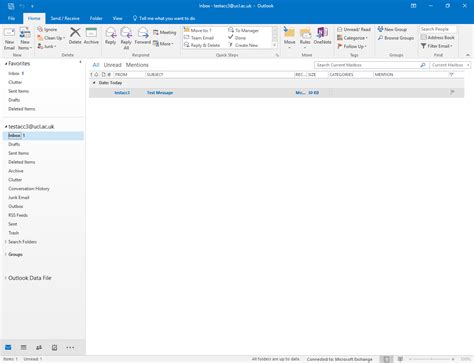This screenshot has height=363, width=474.
Task: Open the View tab
Action: (117, 18)
